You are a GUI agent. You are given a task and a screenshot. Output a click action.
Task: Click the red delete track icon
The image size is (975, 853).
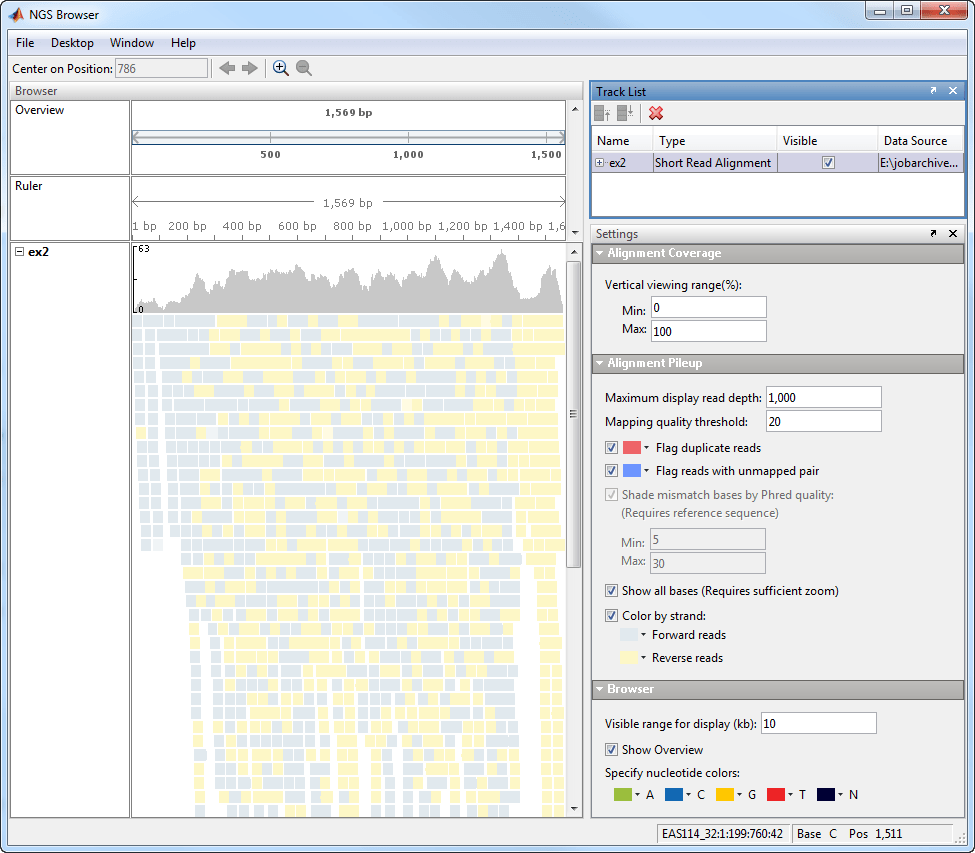655,113
